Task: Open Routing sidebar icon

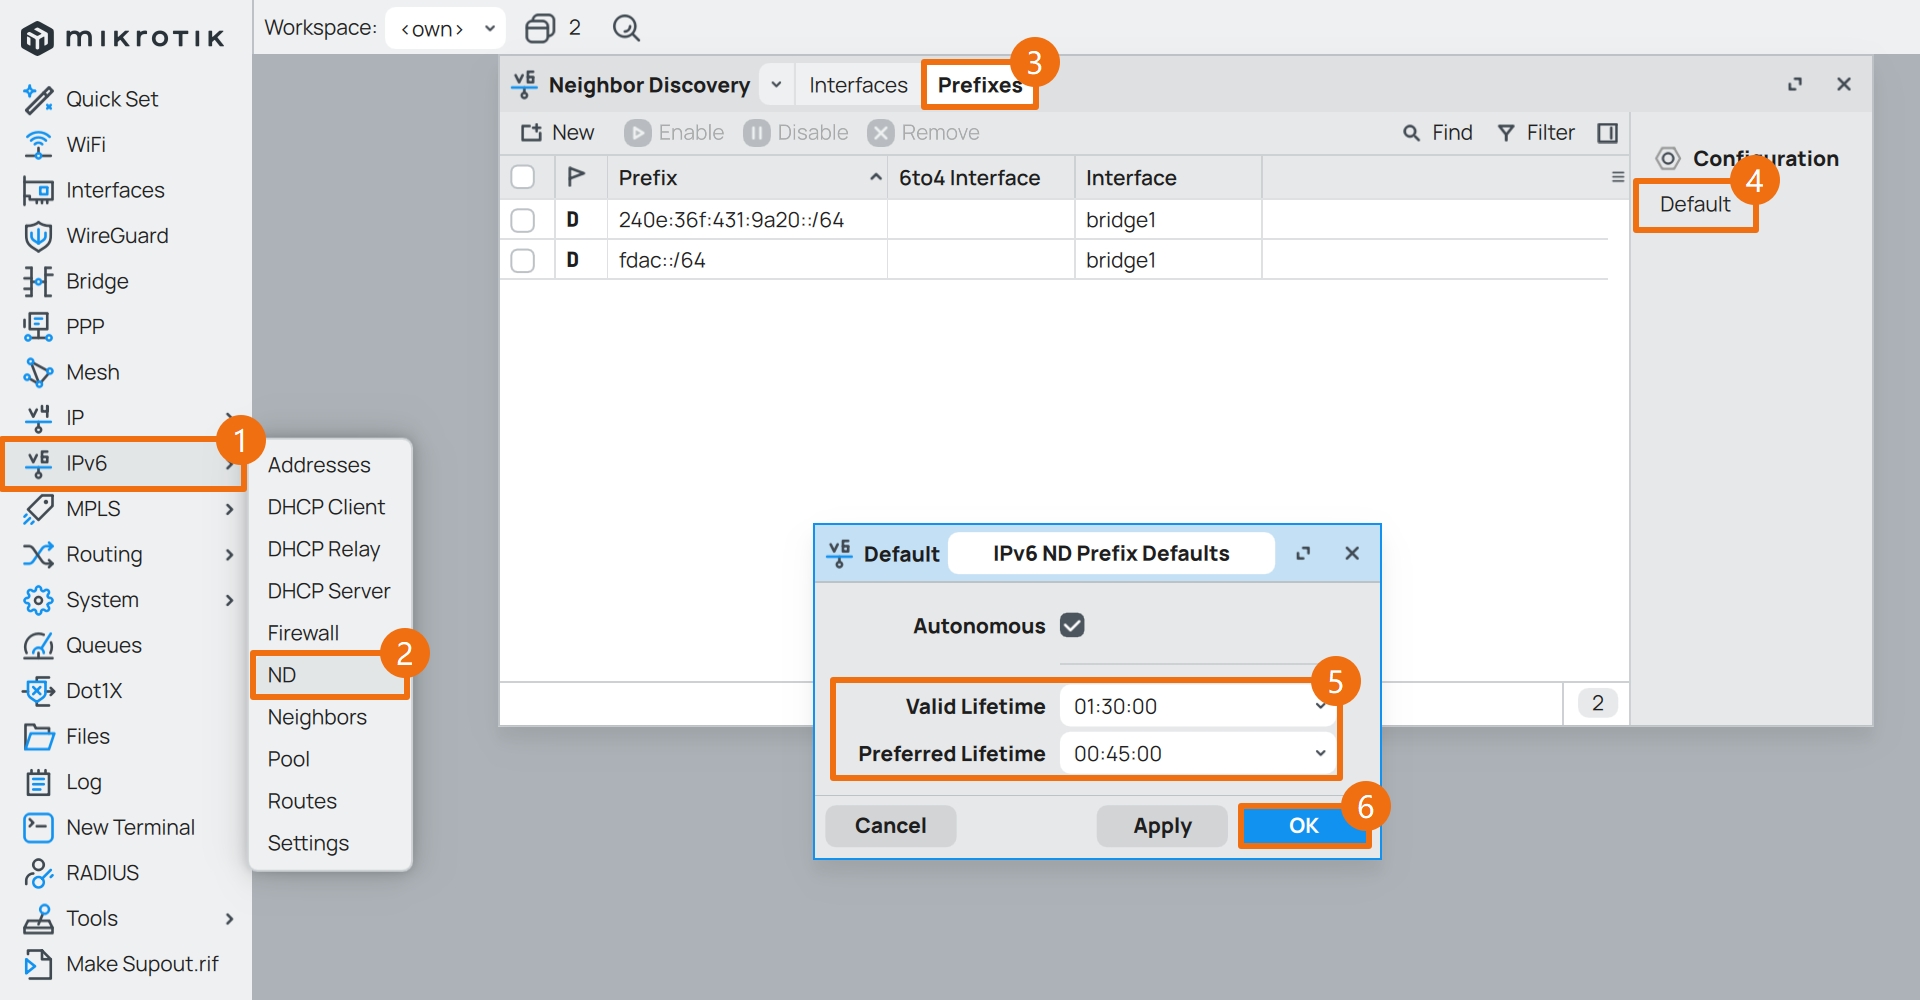Action: 38,554
